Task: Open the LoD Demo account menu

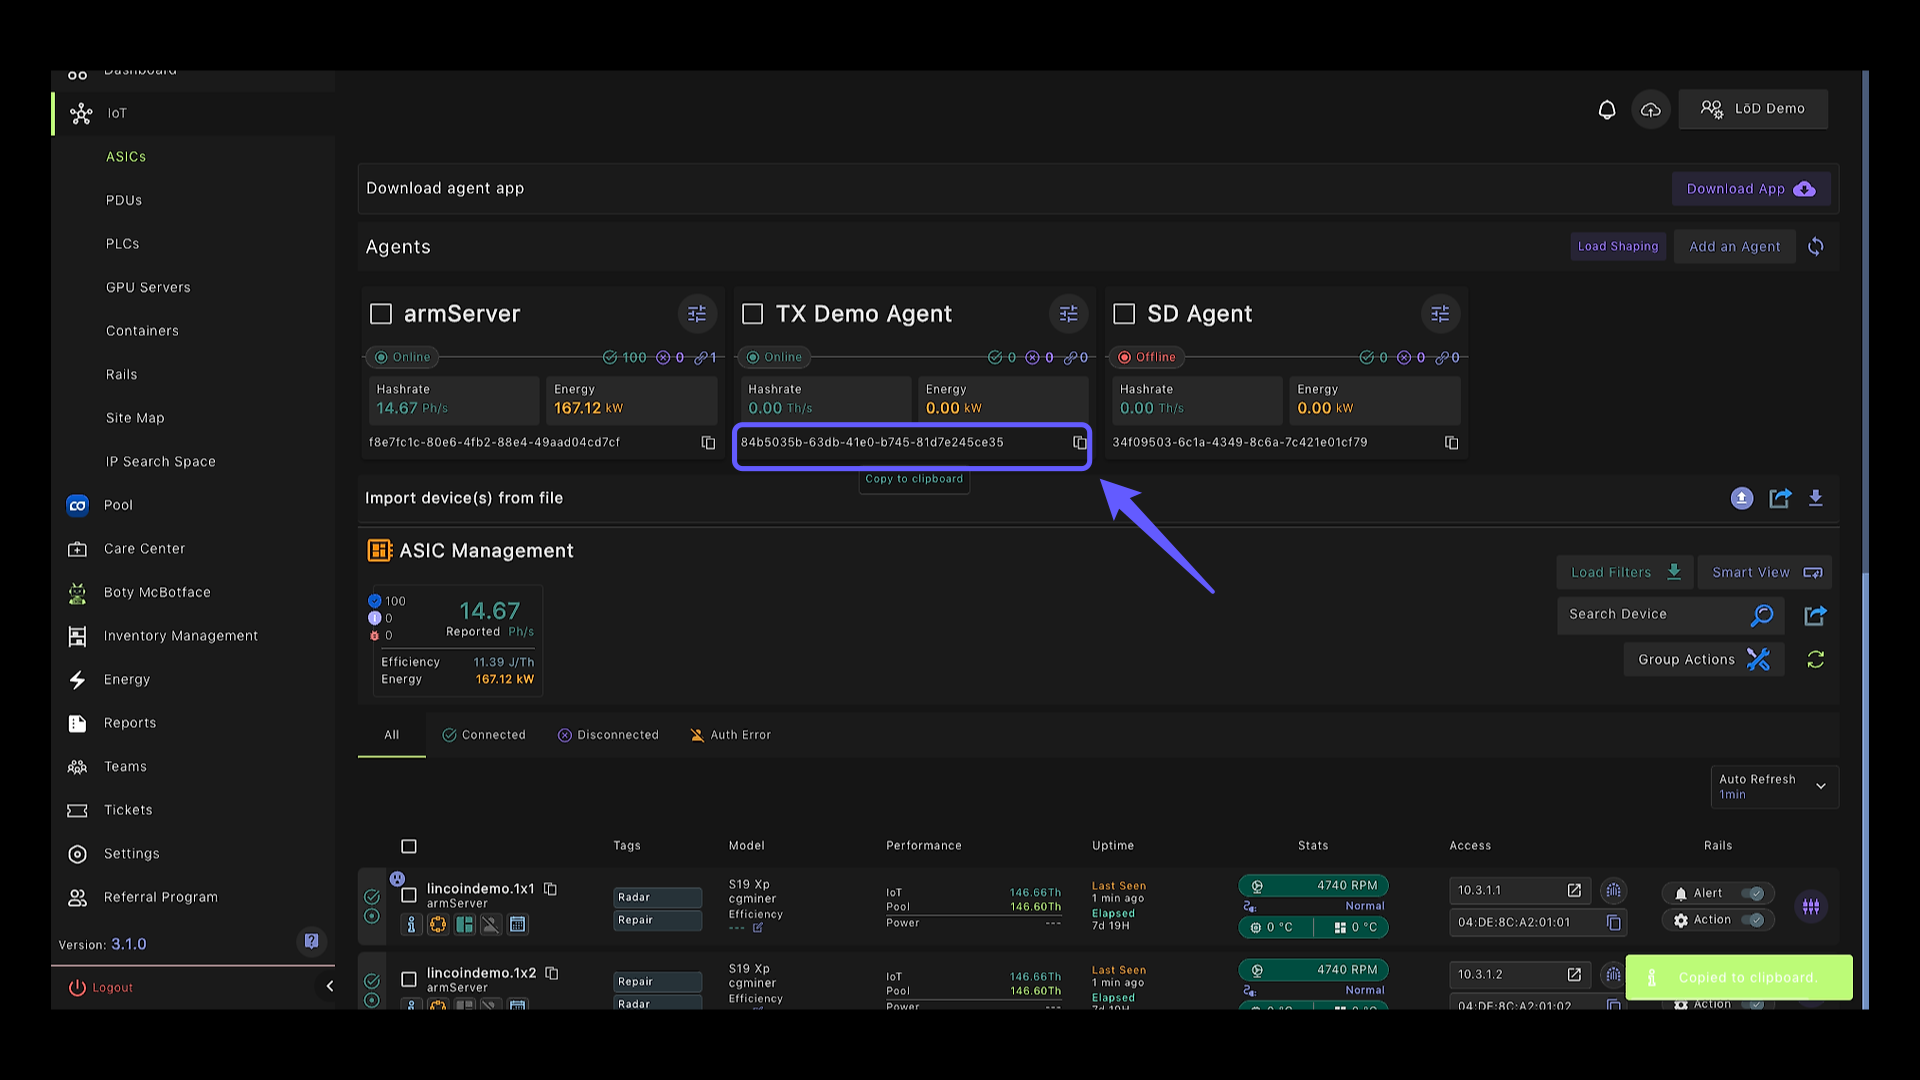Action: (1753, 109)
